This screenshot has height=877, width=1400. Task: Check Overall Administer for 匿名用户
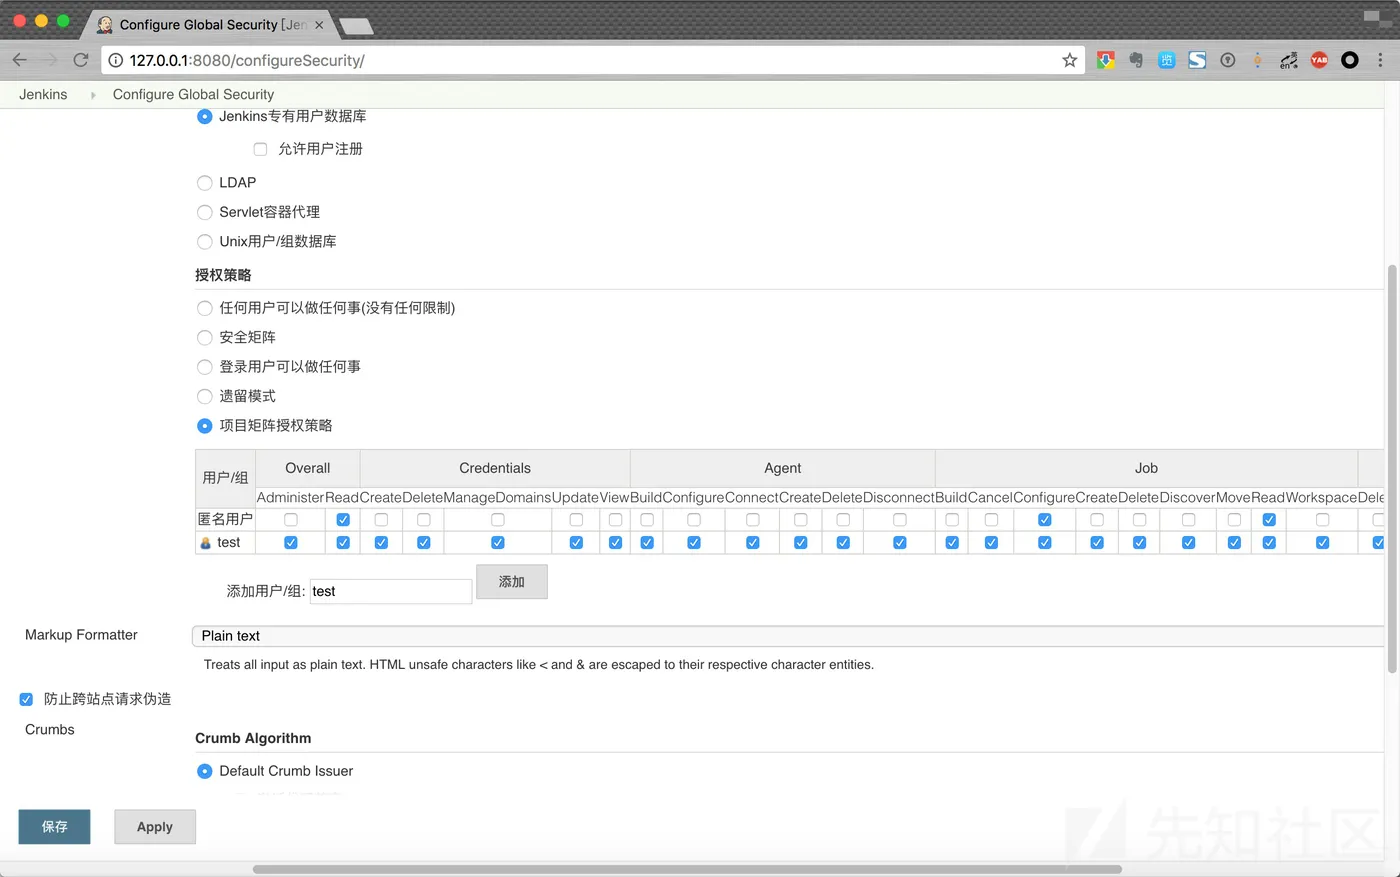[x=291, y=520]
